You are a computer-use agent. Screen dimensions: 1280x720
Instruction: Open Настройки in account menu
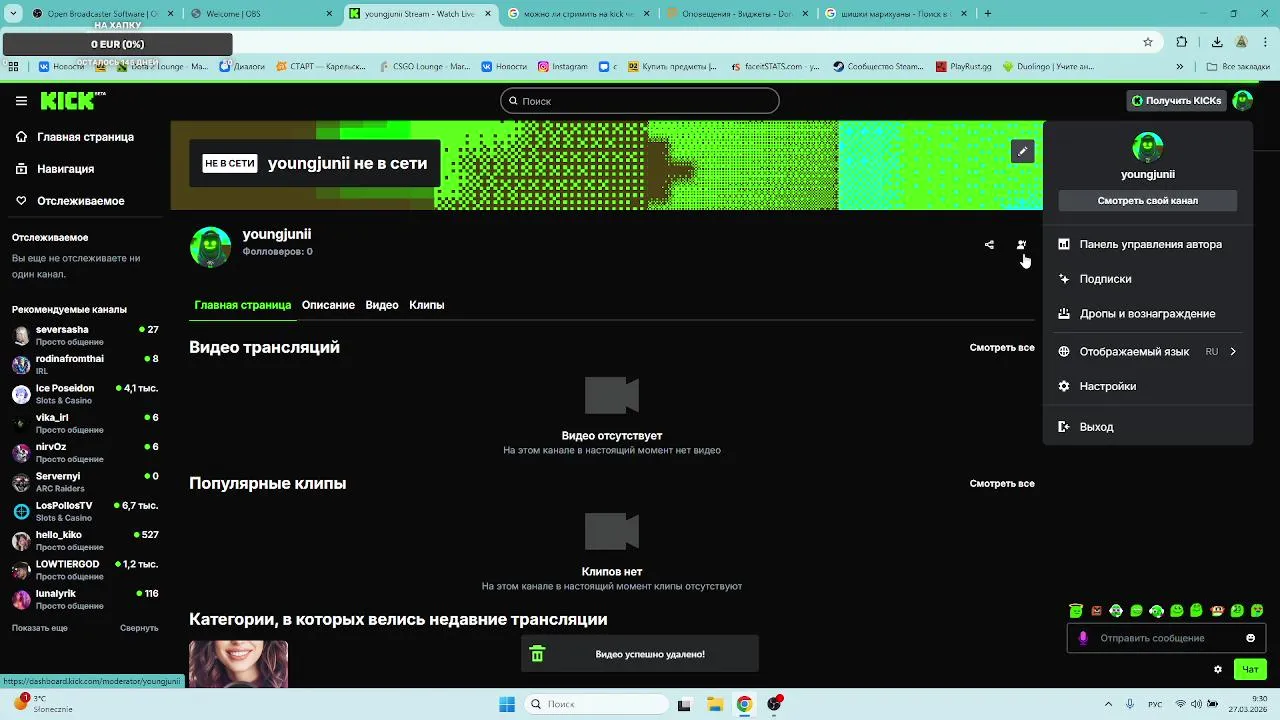(1148, 386)
